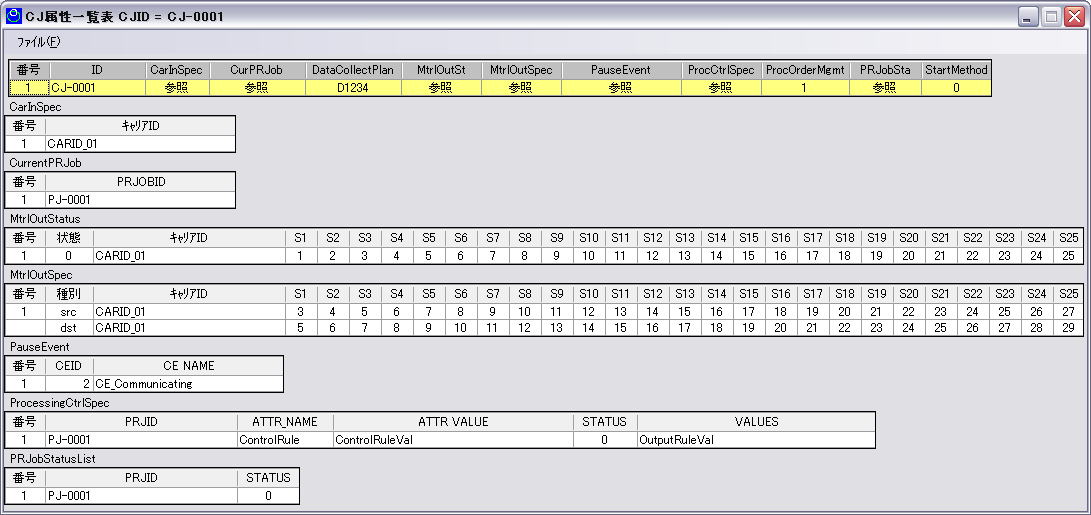Maximize the CJ属性一覧表 window
Viewport: 1091px width, 515px height.
pyautogui.click(x=1050, y=17)
